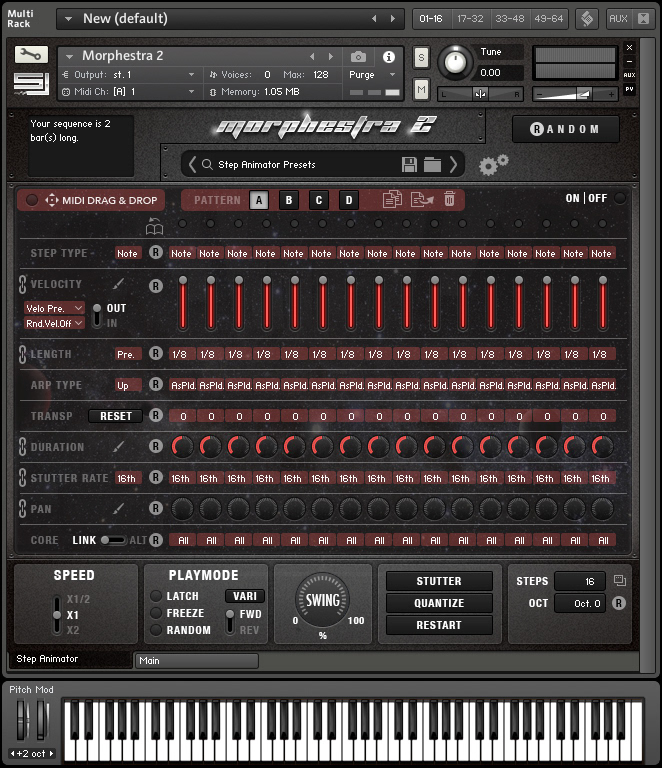The height and width of the screenshot is (768, 662).
Task: Click the snapshot camera icon
Action: 358,57
